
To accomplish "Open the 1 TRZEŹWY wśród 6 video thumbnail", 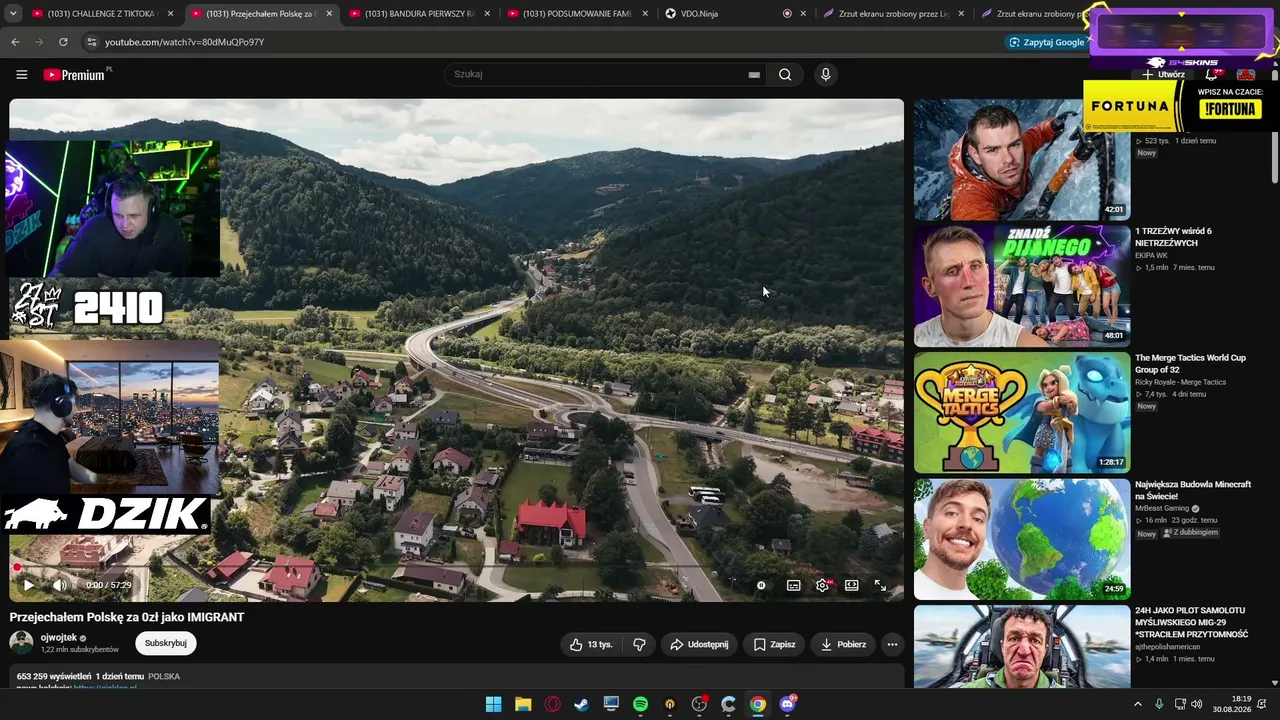I will [x=1022, y=286].
